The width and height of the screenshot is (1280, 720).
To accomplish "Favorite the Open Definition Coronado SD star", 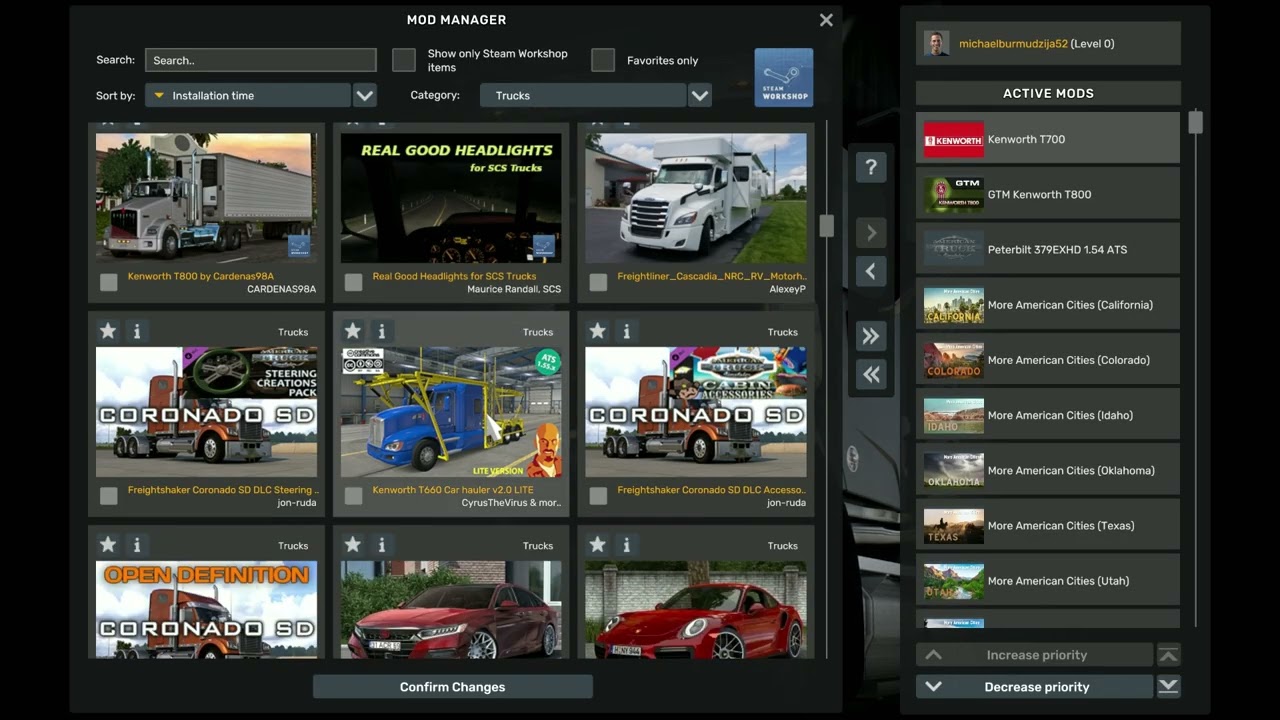I will 108,545.
